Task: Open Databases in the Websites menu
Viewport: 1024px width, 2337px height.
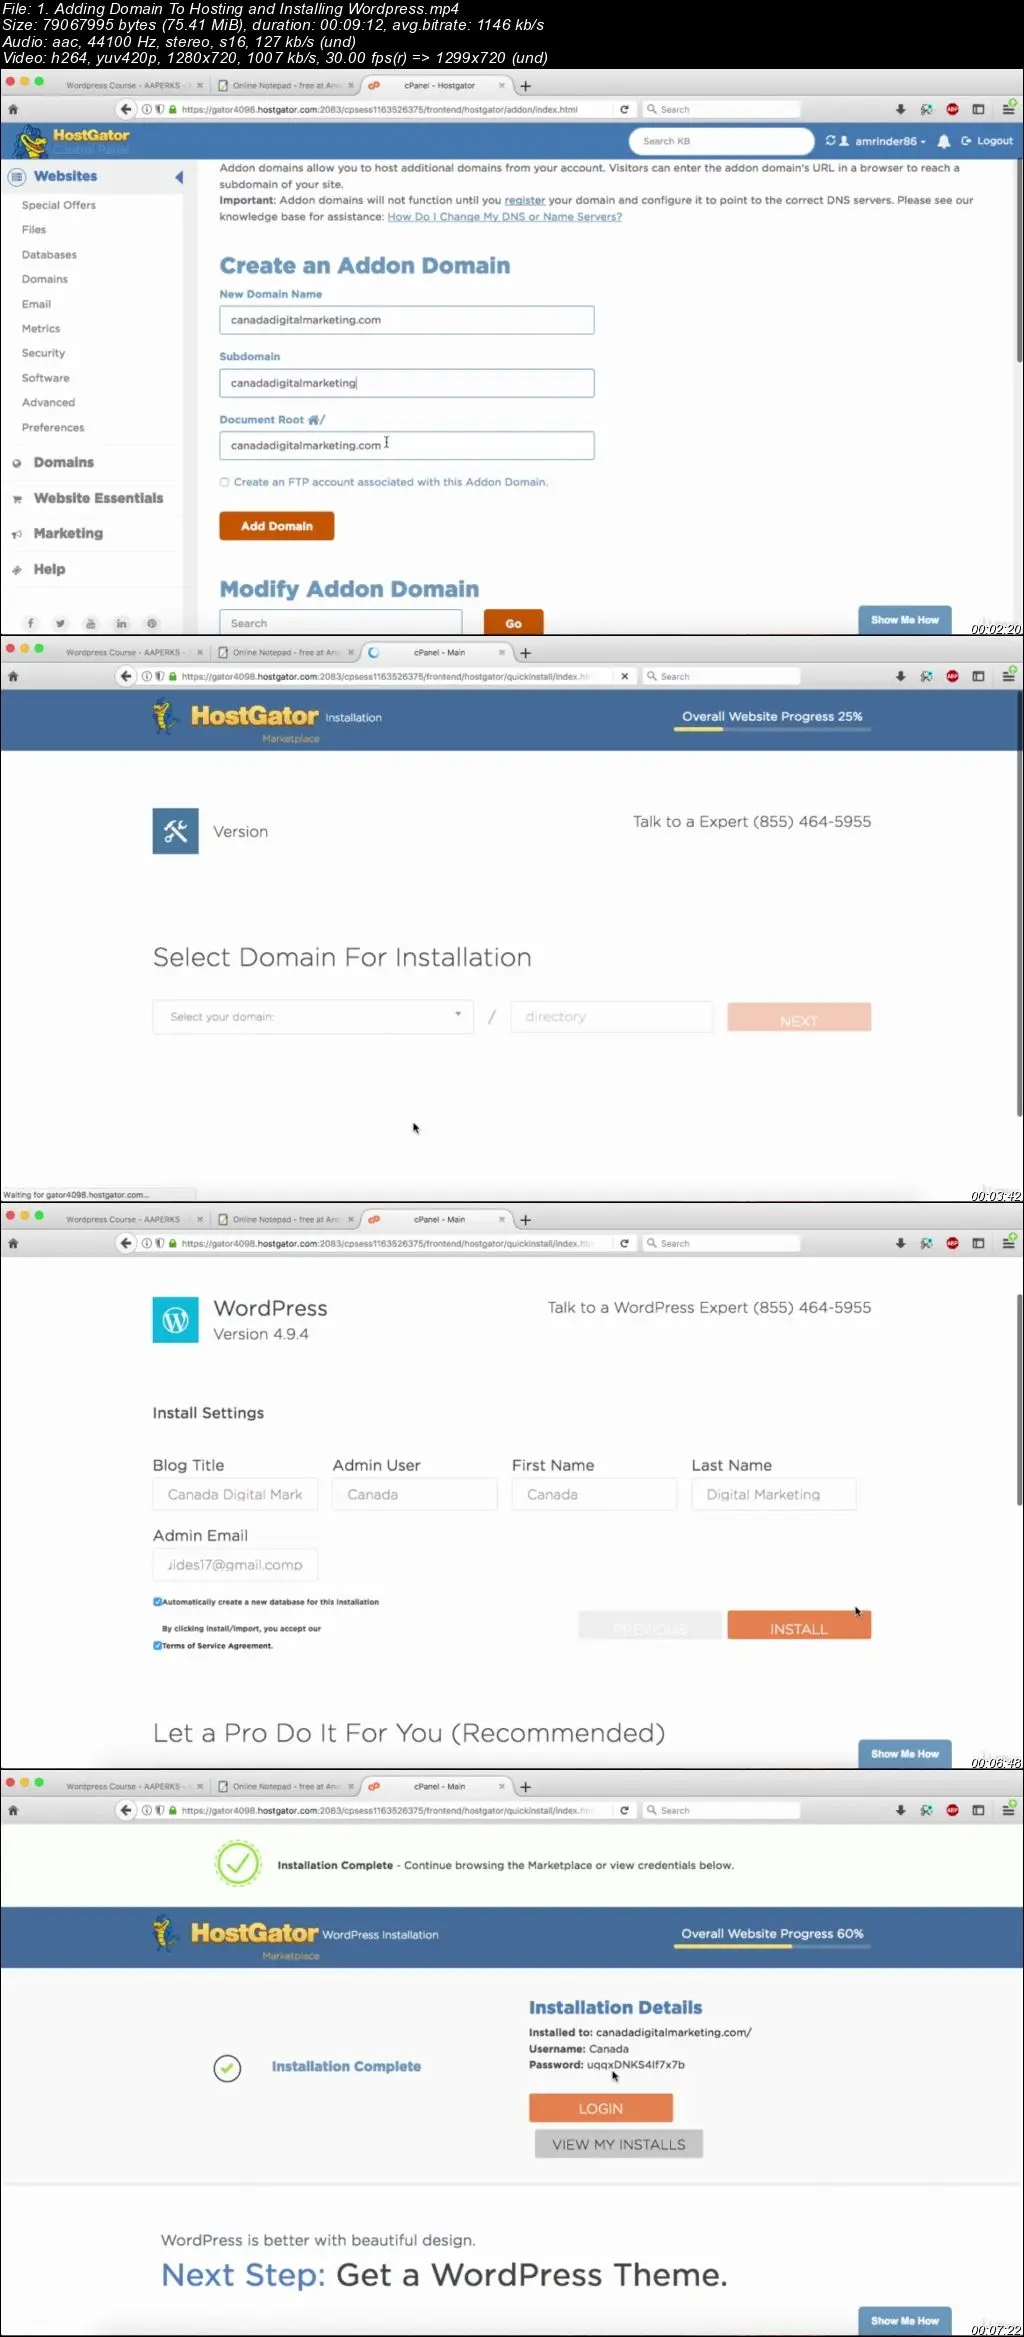Action: pos(49,255)
